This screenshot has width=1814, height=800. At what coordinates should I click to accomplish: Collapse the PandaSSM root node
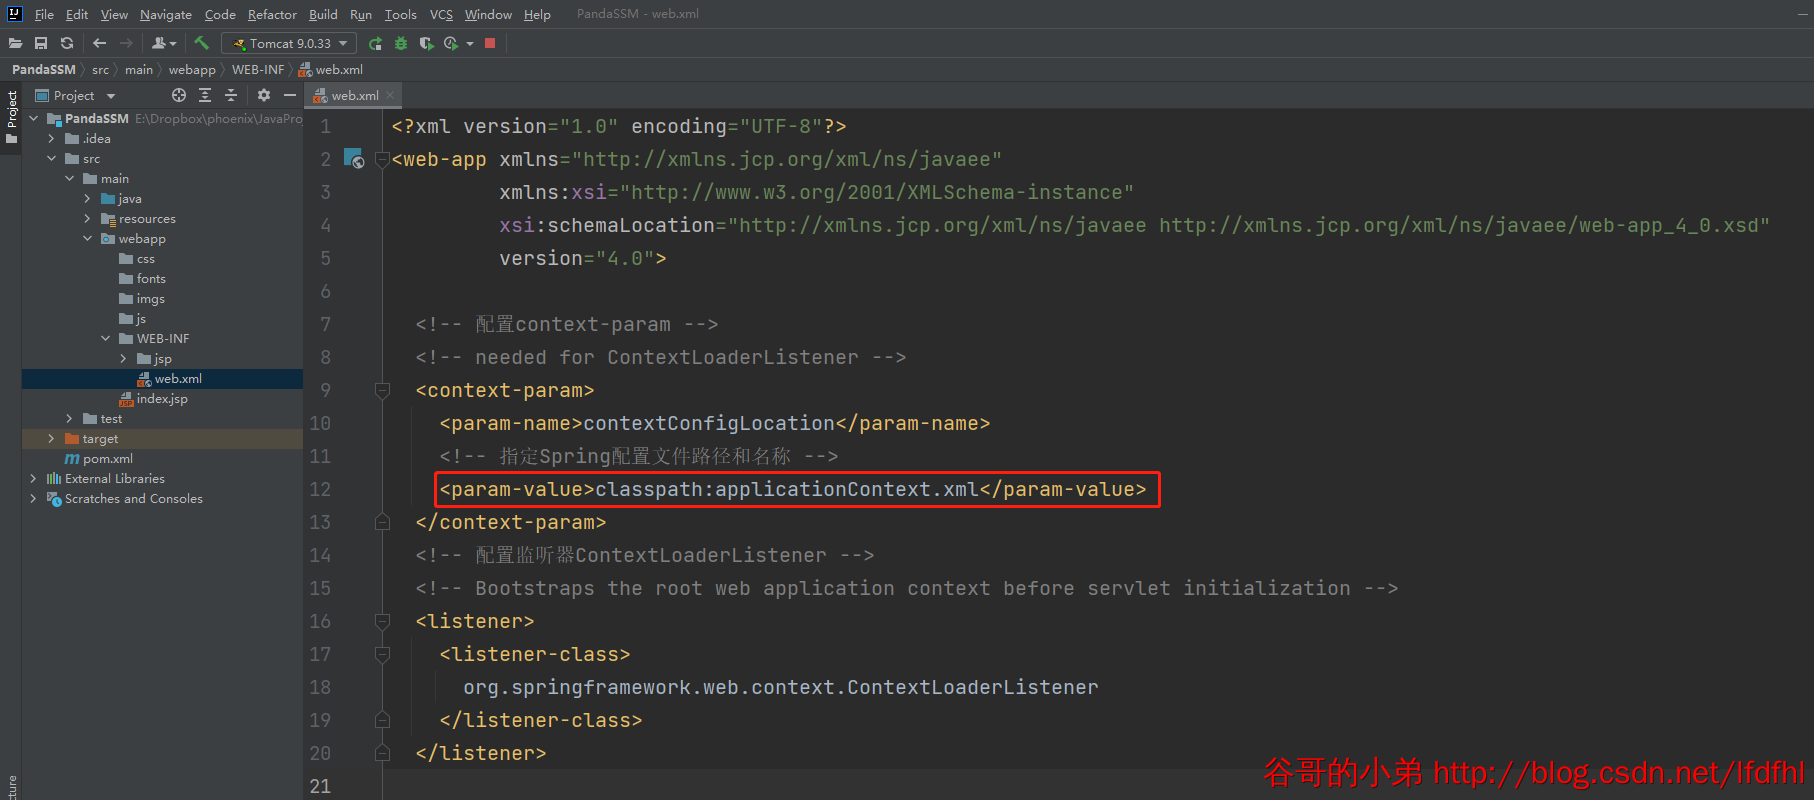pyautogui.click(x=34, y=118)
